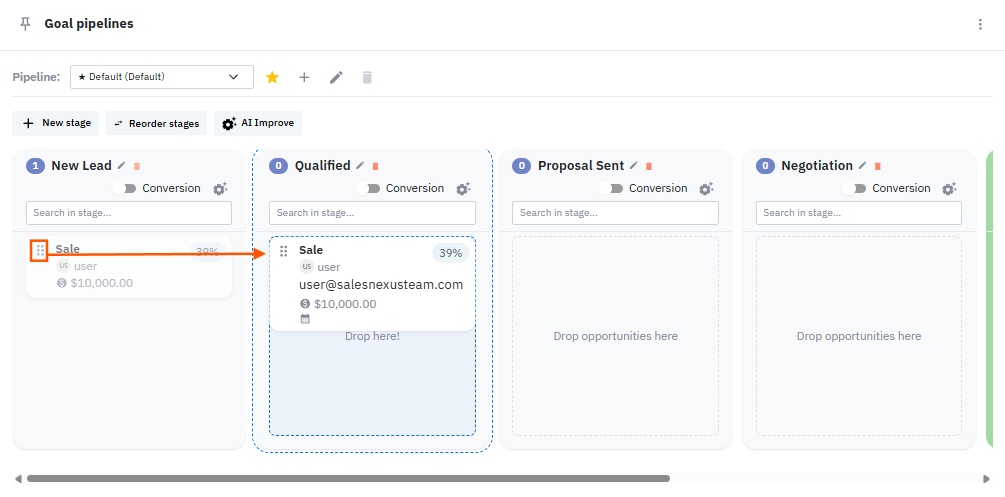
Task: Open the three-dot options menu
Action: [980, 24]
